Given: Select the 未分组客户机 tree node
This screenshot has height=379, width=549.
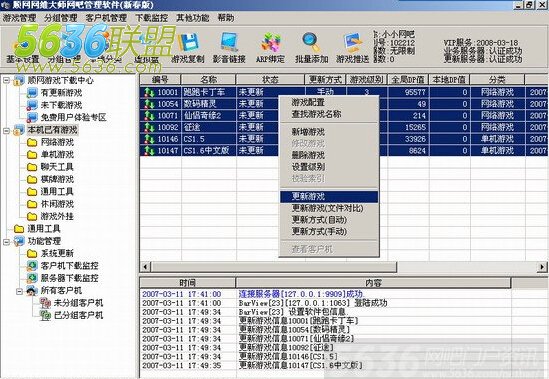Looking at the screenshot, I should point(78,303).
